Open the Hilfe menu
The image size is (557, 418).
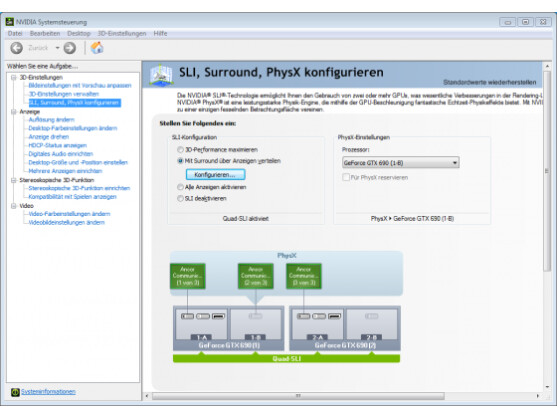coord(160,33)
